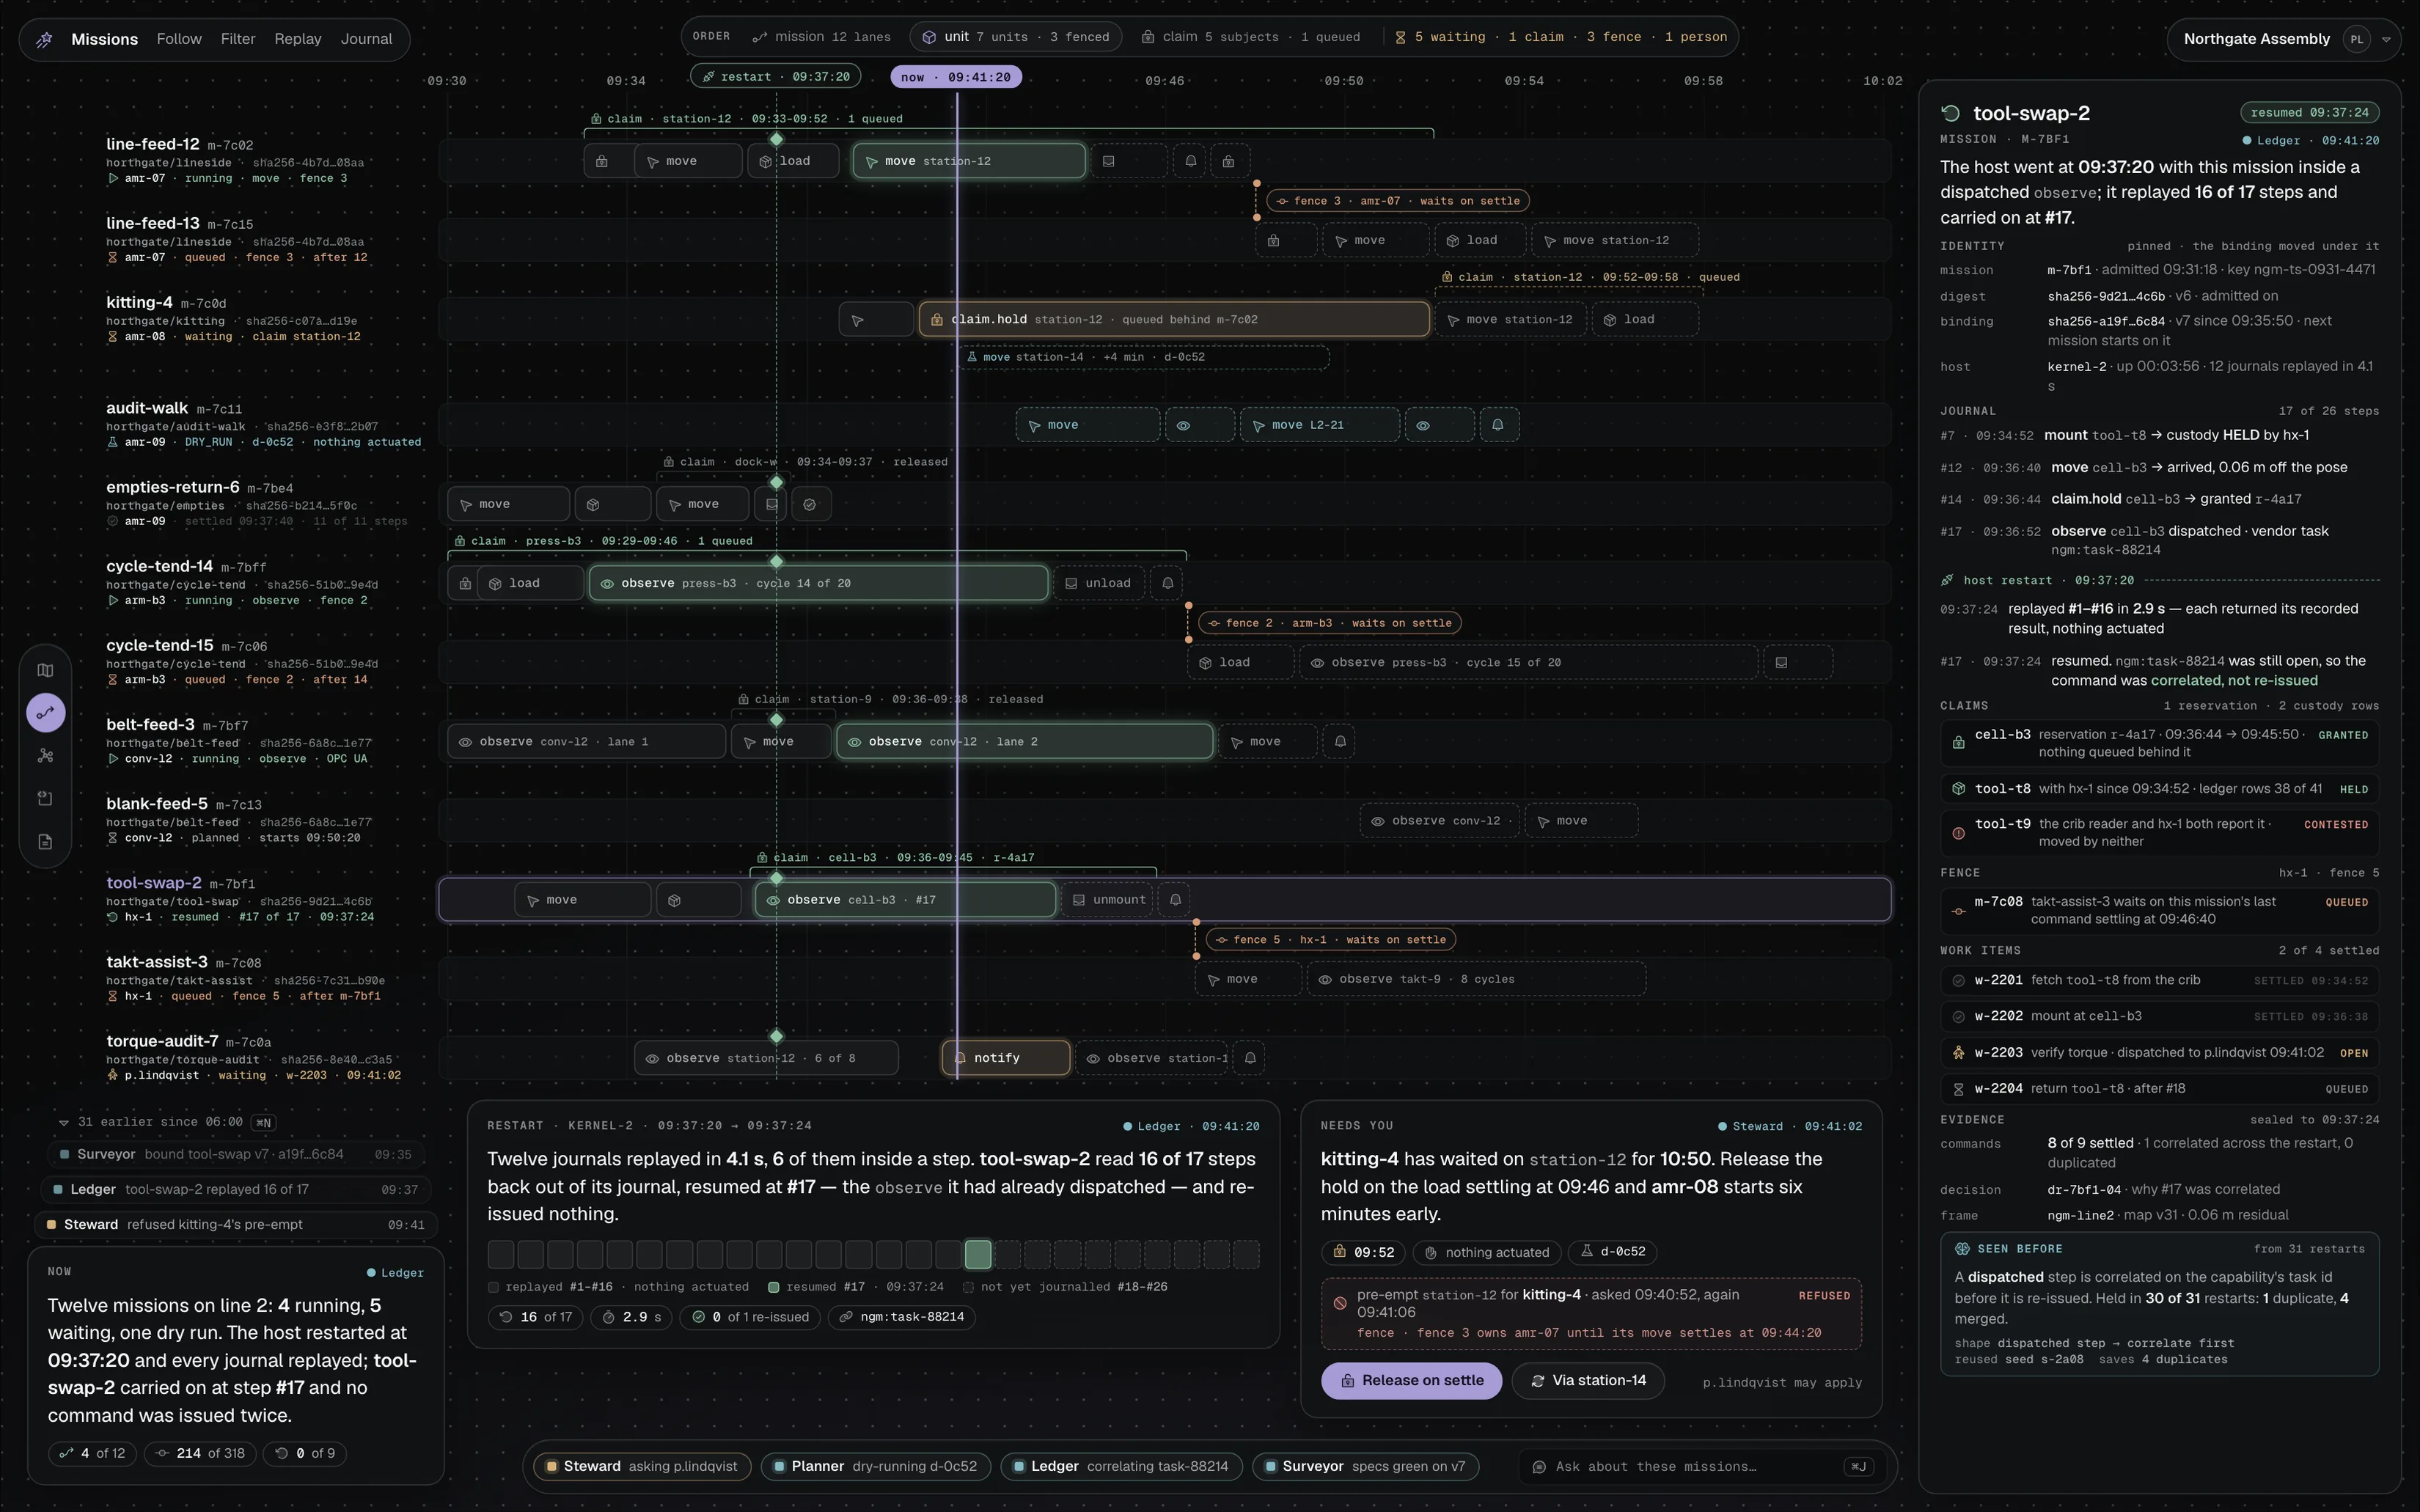Click the bell icon in audit-walk lane
Screen dimensions: 2420x1512
coord(1498,425)
